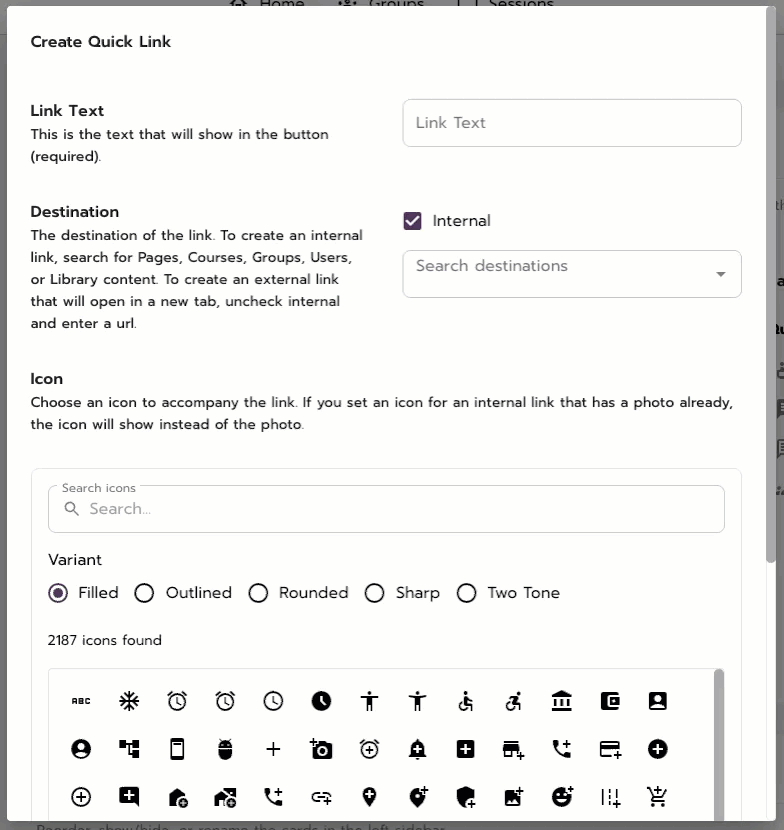Select the credit card add icon
784x830 pixels.
click(610, 750)
